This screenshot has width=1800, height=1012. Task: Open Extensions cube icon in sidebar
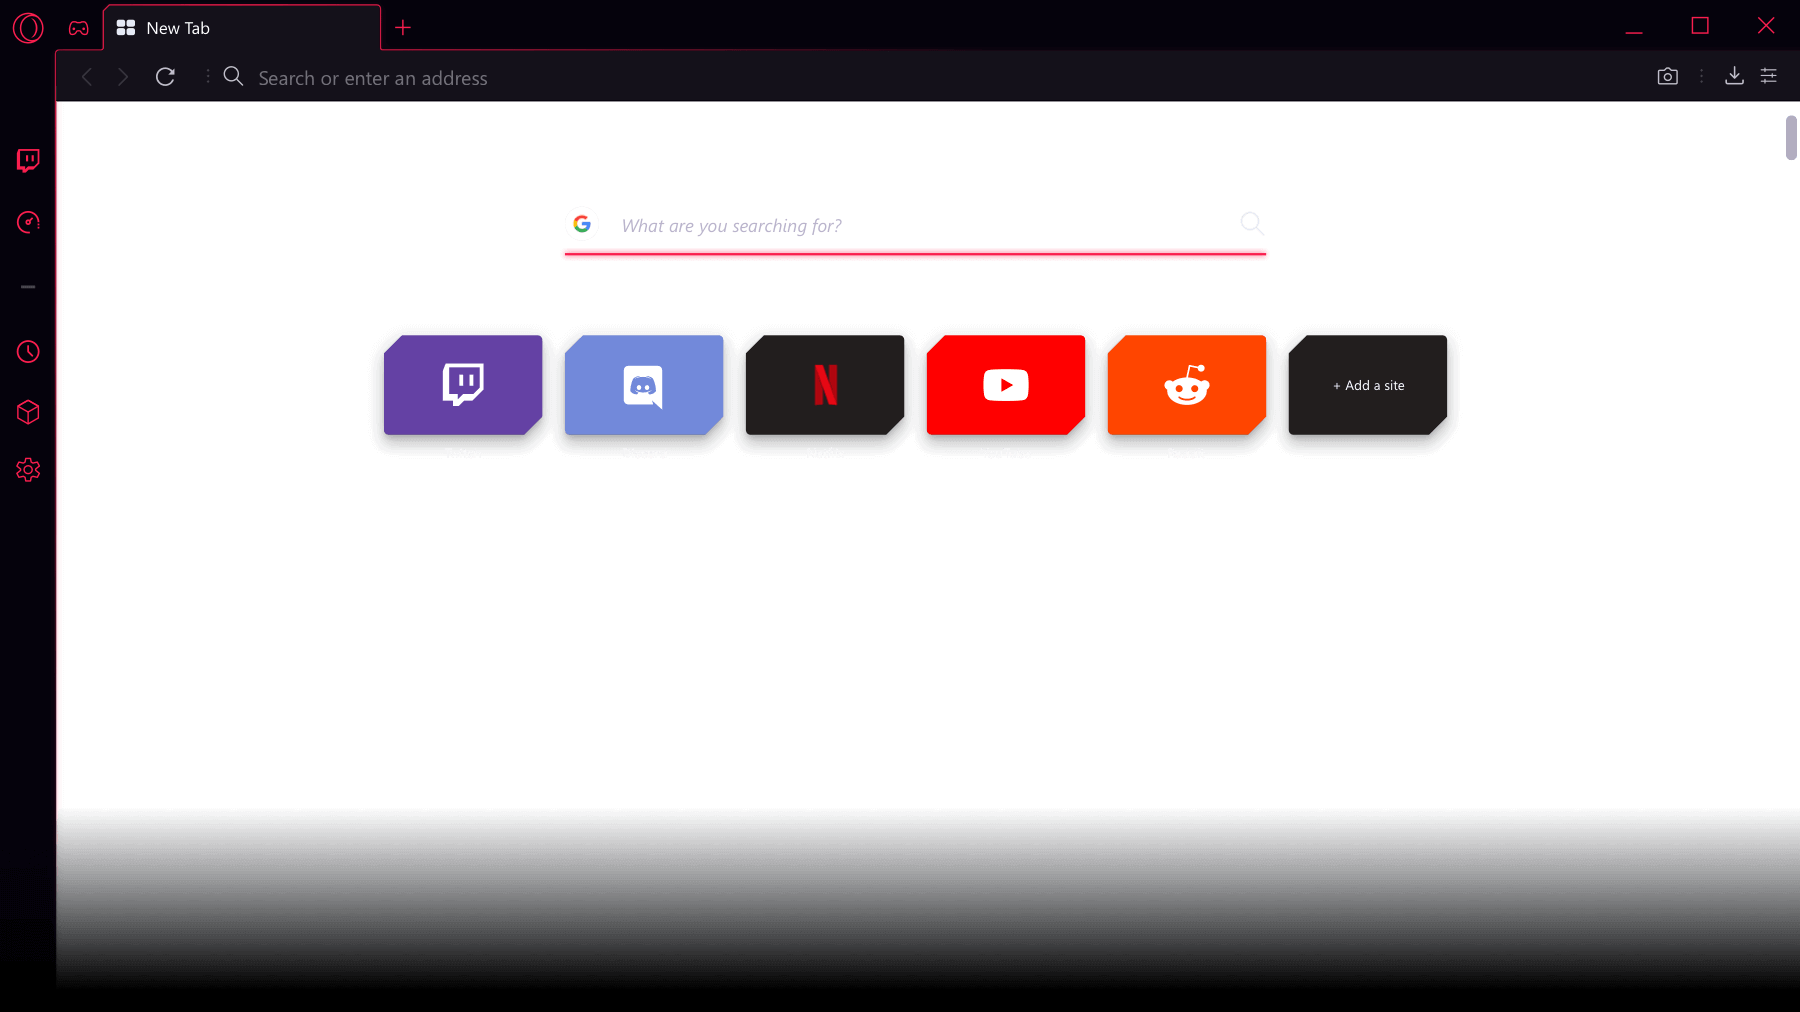point(28,412)
